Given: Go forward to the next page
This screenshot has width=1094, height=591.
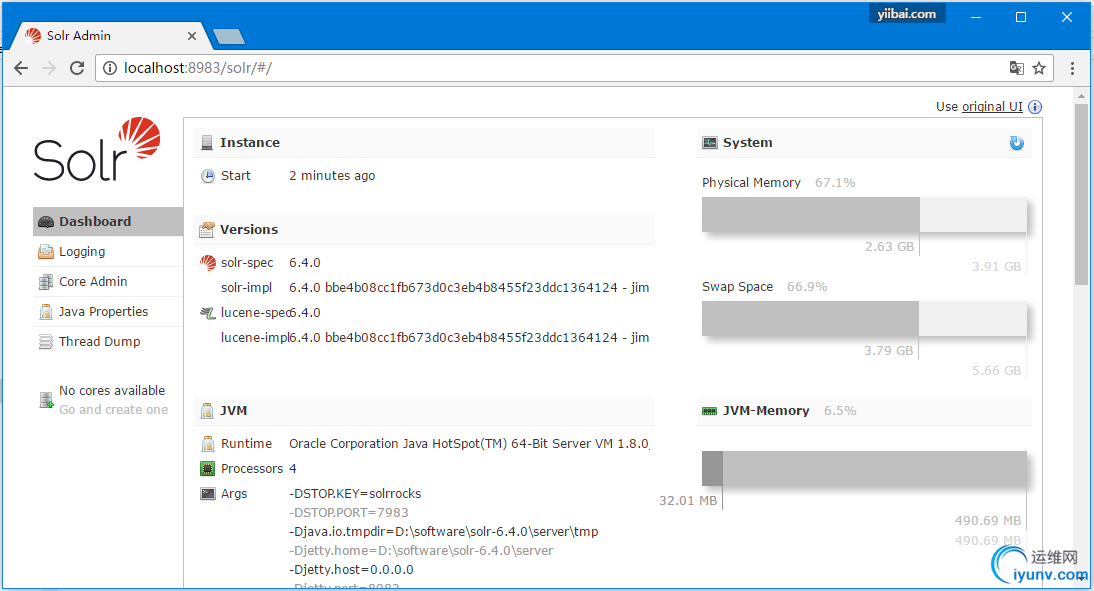Looking at the screenshot, I should pos(49,68).
